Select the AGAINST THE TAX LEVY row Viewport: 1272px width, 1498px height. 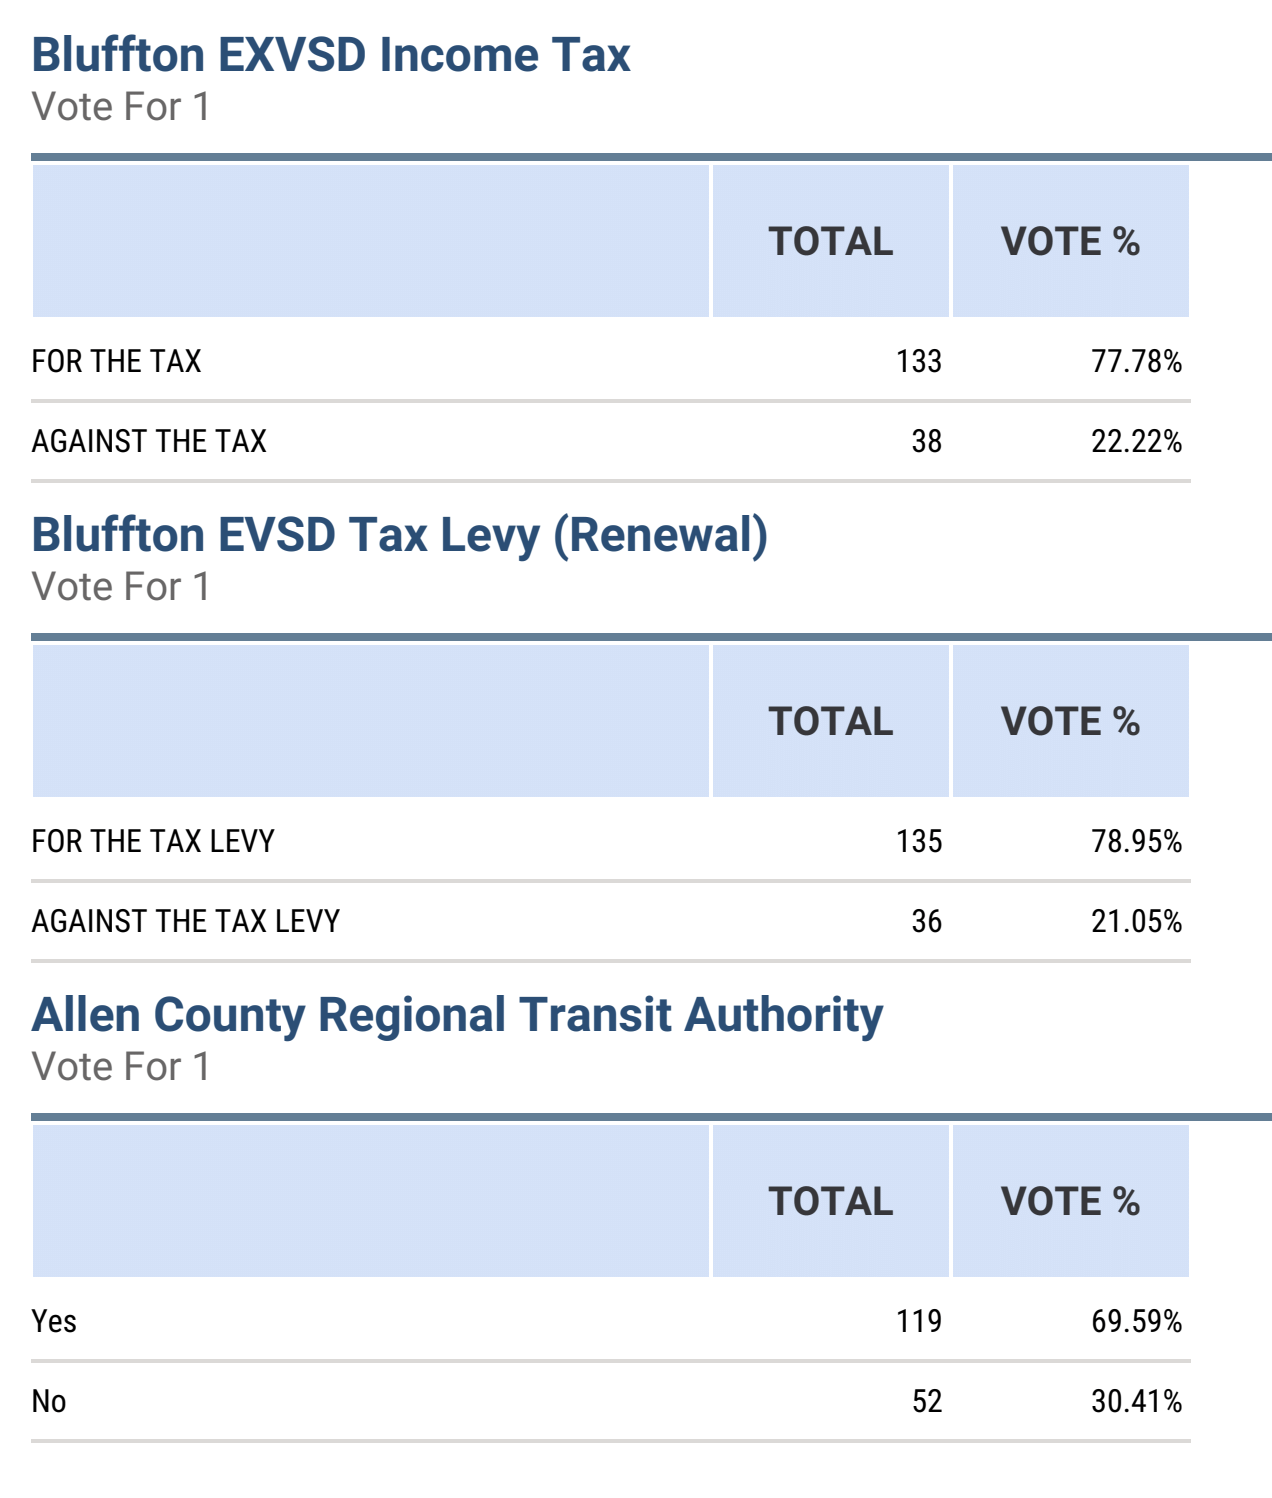coord(611,922)
